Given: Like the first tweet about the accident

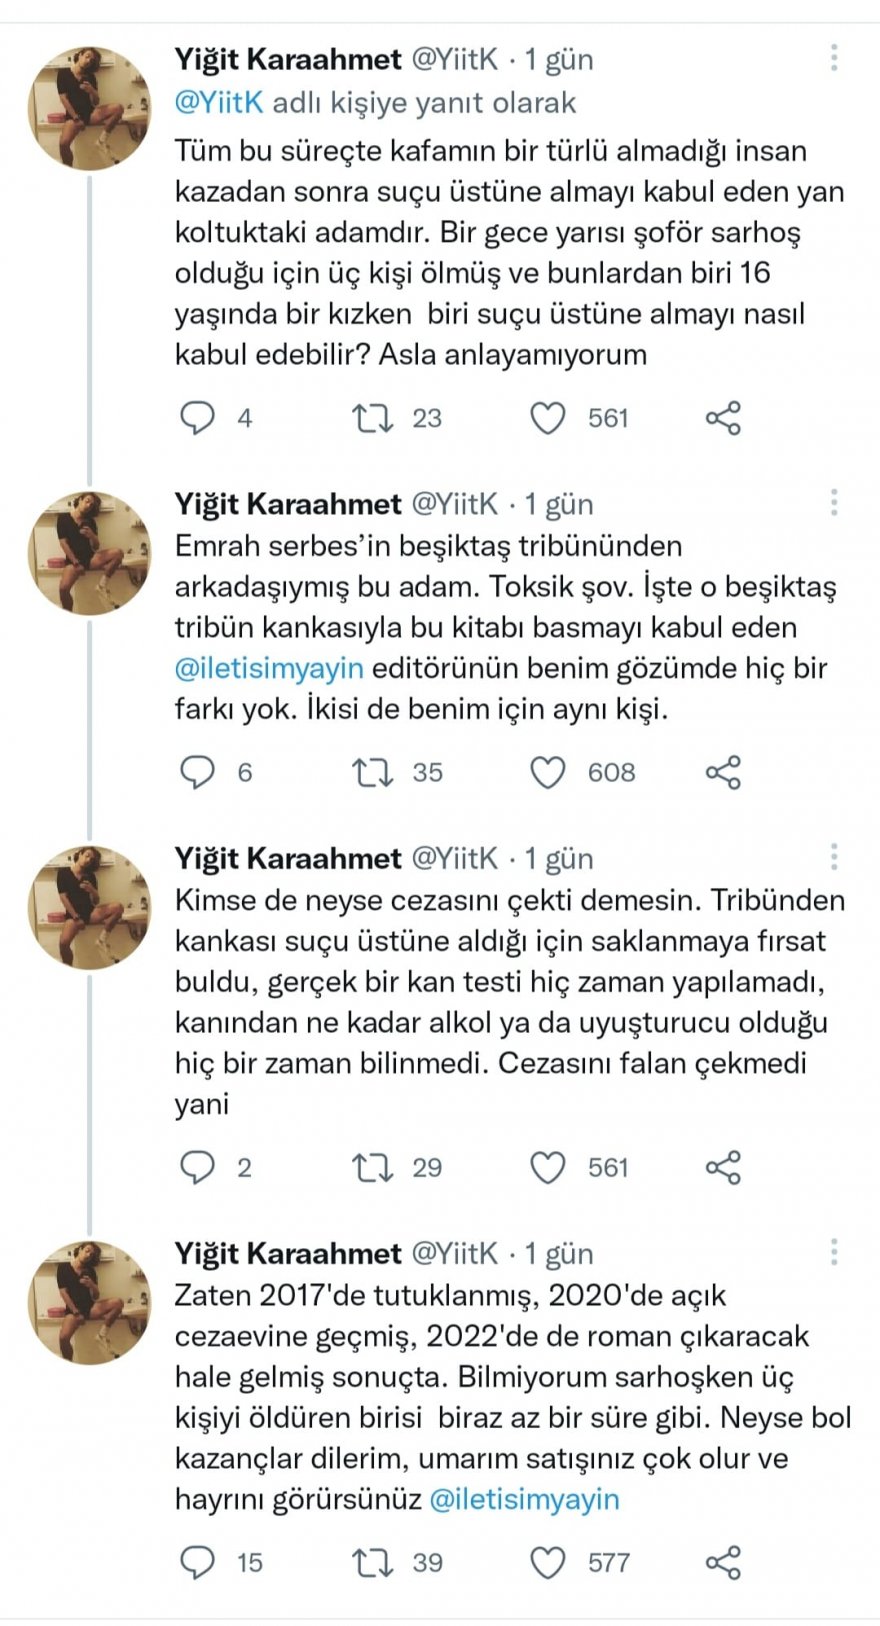Looking at the screenshot, I should [547, 418].
